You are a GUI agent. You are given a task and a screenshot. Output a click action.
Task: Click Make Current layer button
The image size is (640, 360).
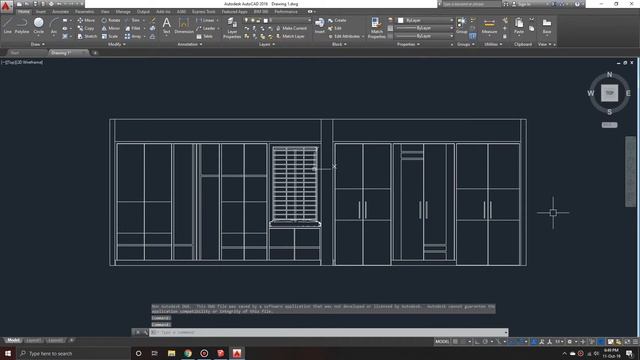[291, 28]
